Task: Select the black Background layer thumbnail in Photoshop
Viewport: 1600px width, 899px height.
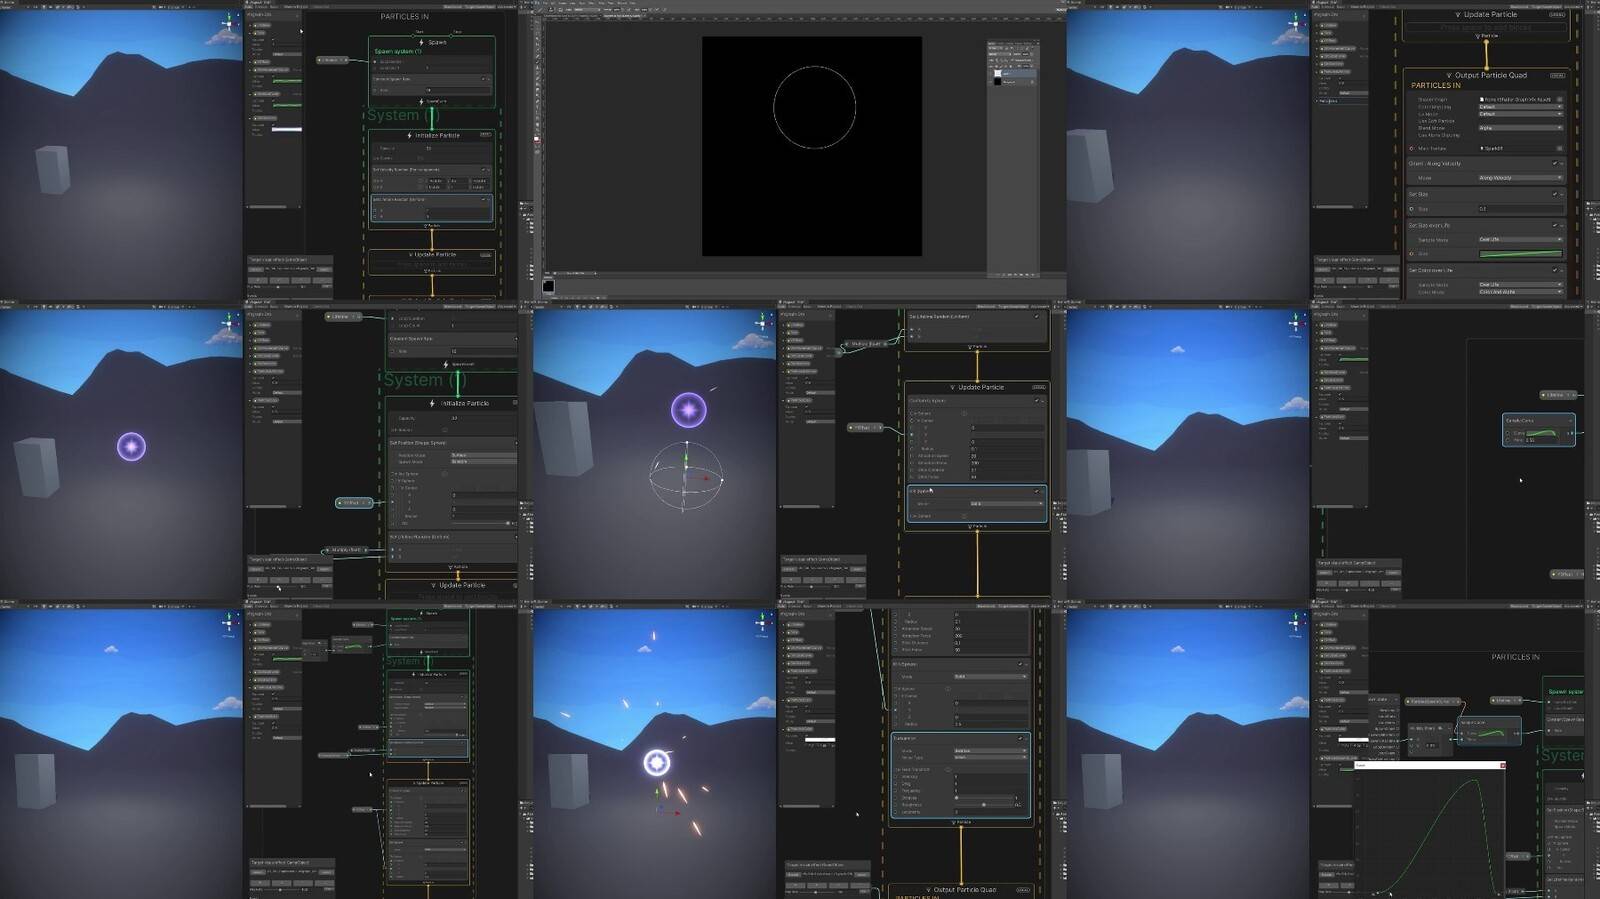Action: (x=997, y=82)
